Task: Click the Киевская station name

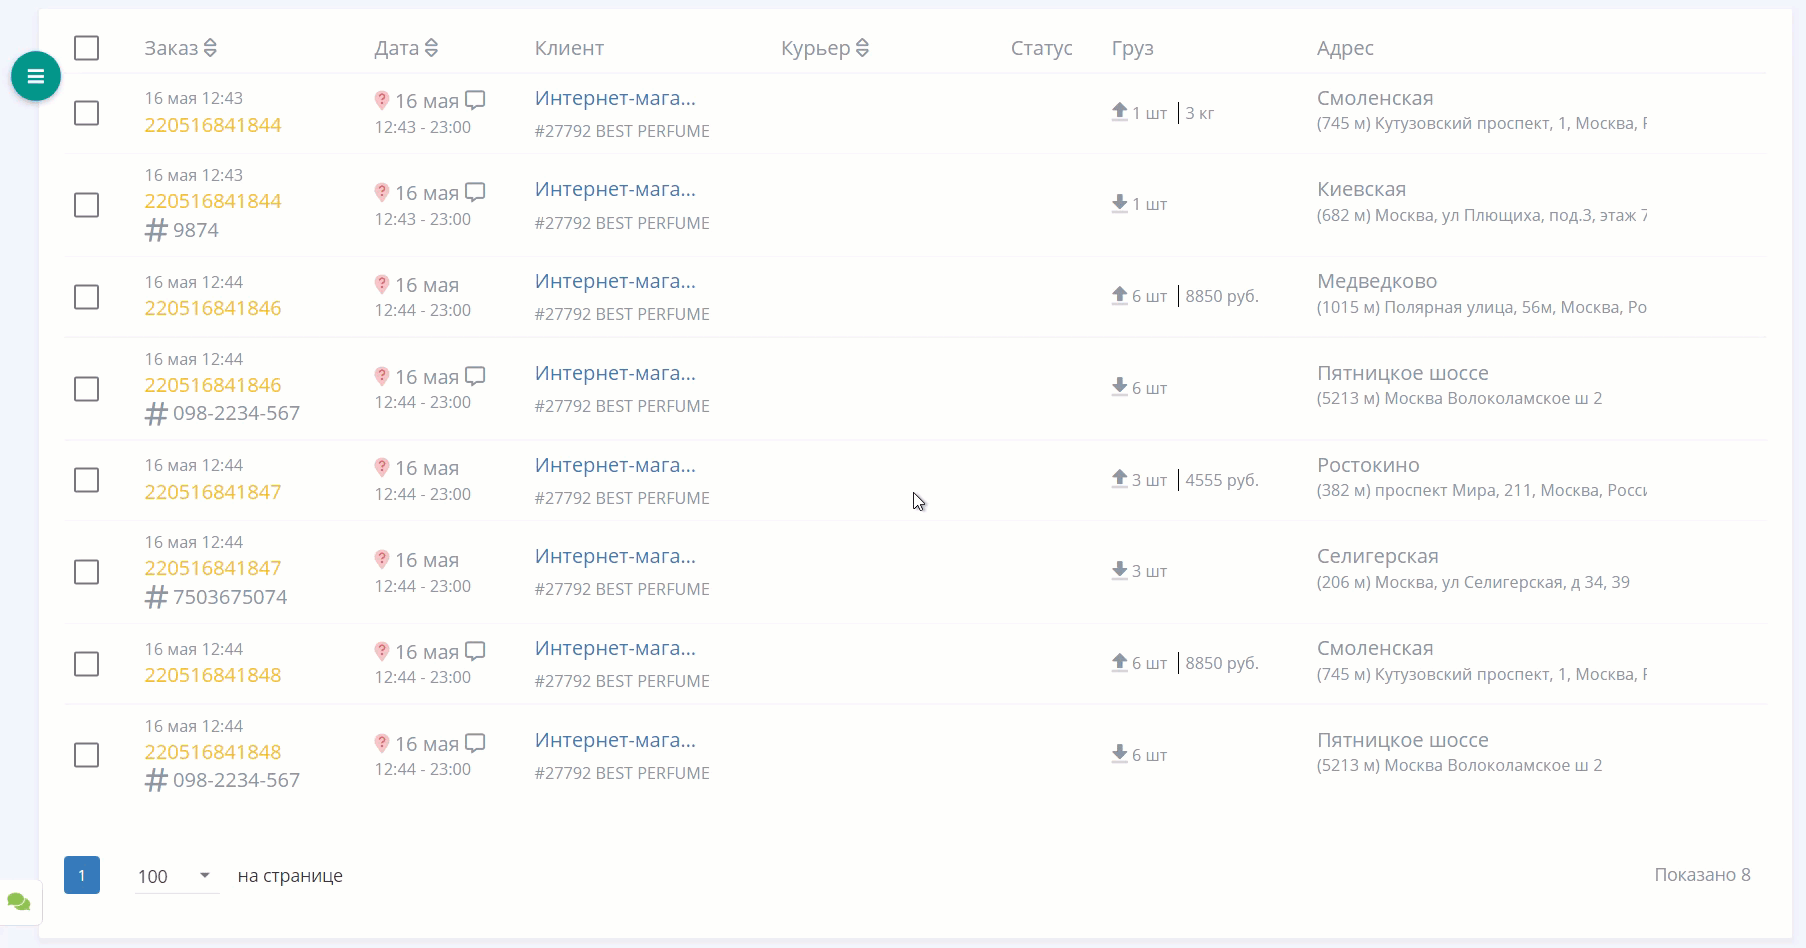Action: pos(1361,189)
